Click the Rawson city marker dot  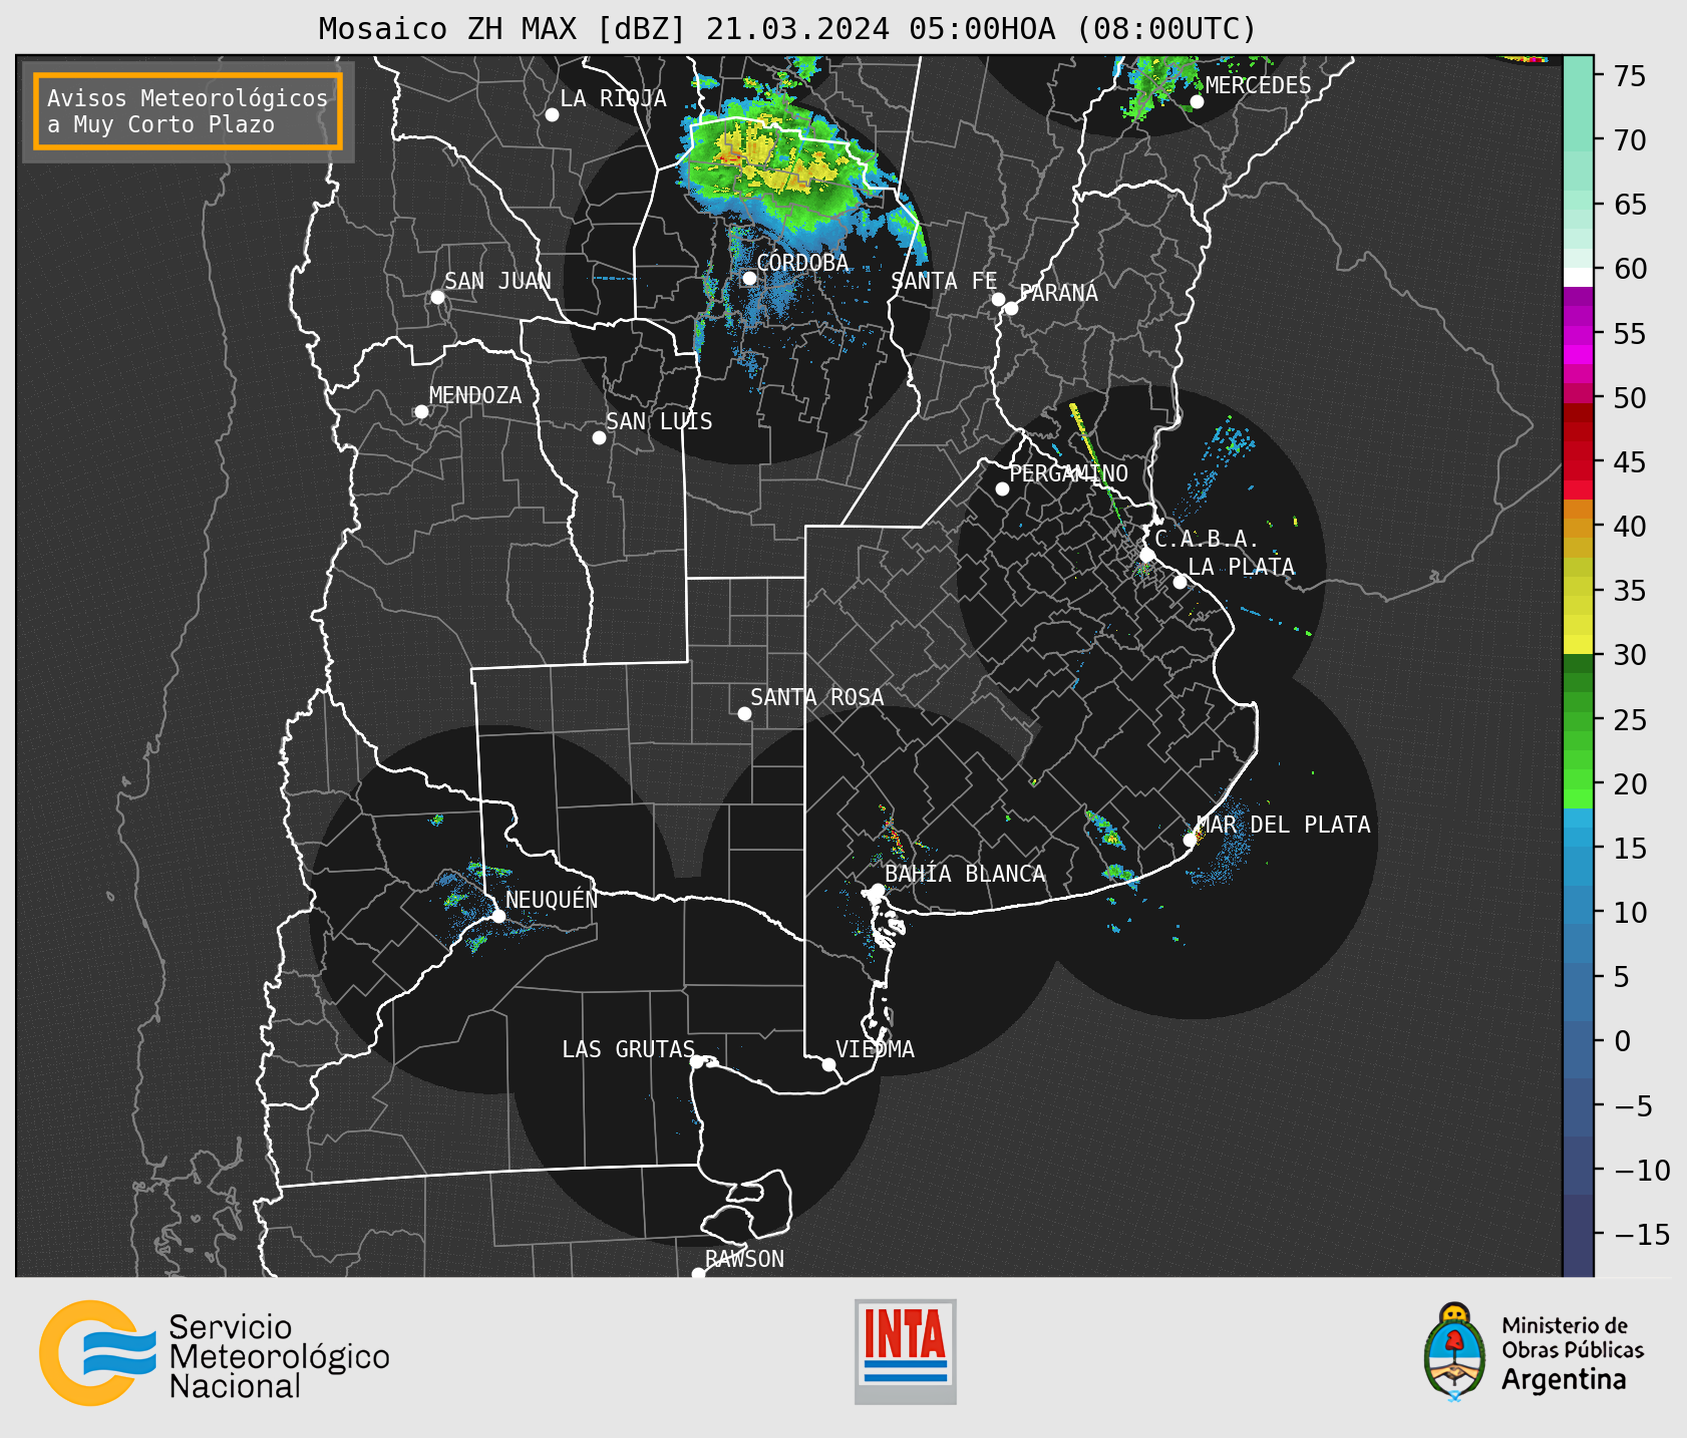coord(698,1274)
